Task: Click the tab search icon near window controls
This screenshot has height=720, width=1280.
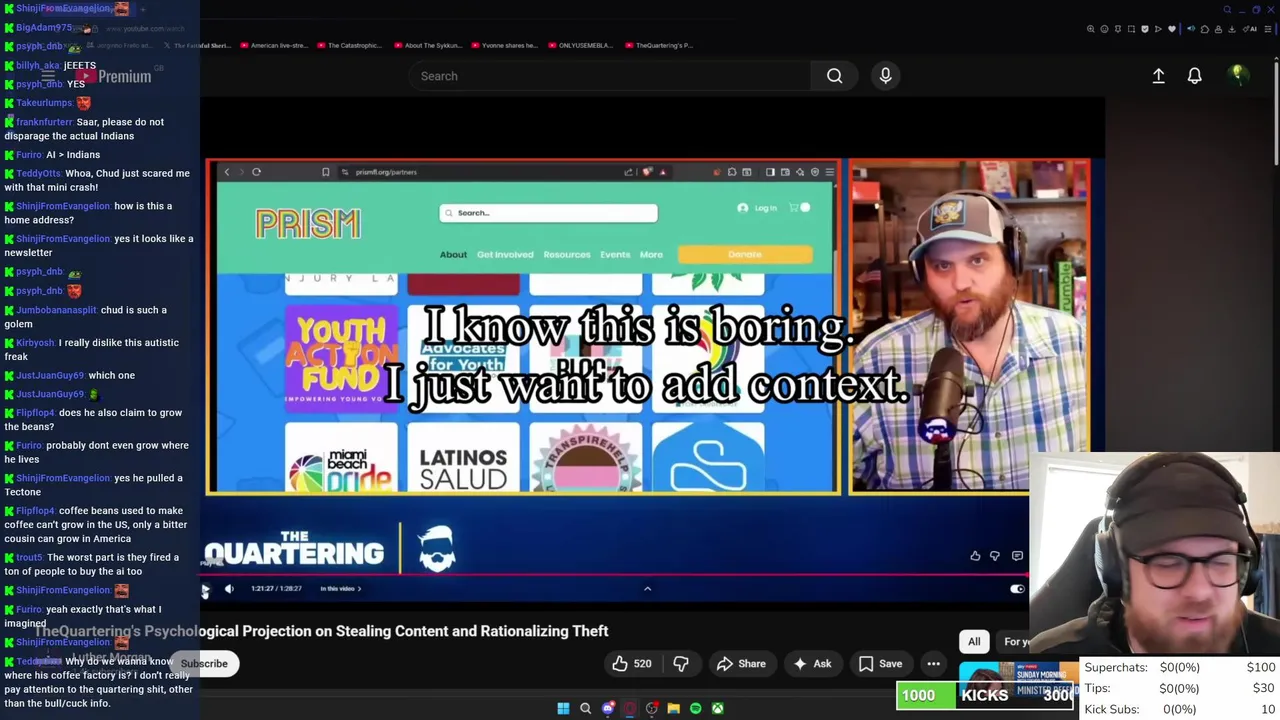Action: point(1227,10)
